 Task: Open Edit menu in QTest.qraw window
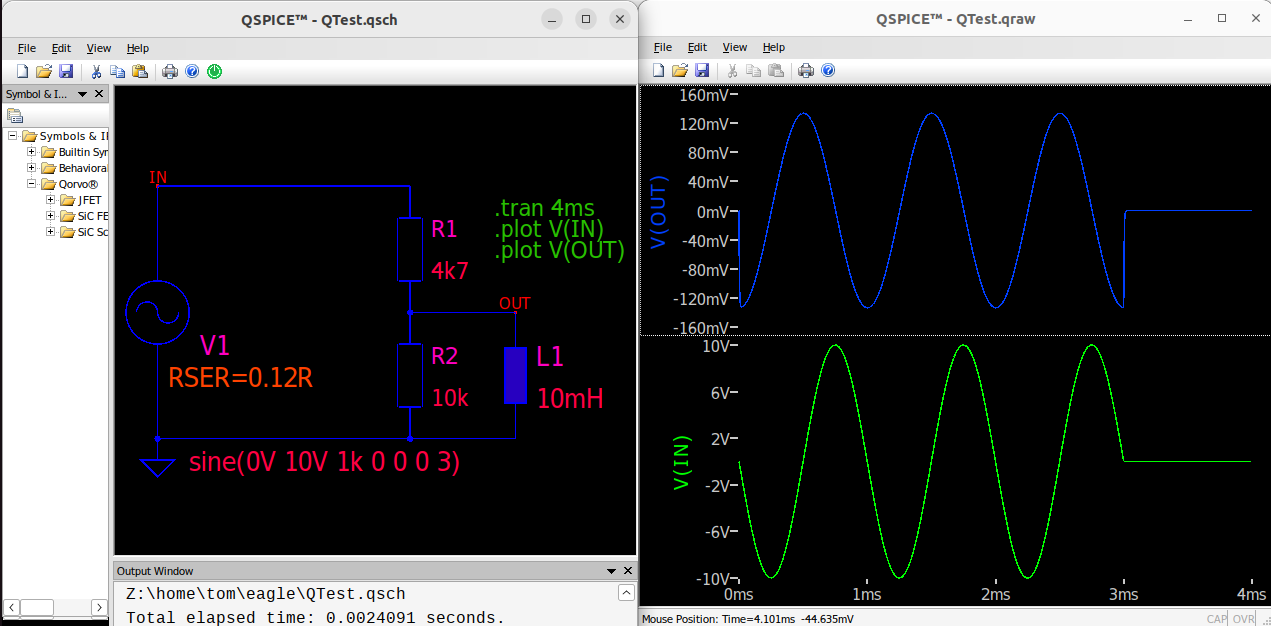(x=697, y=47)
